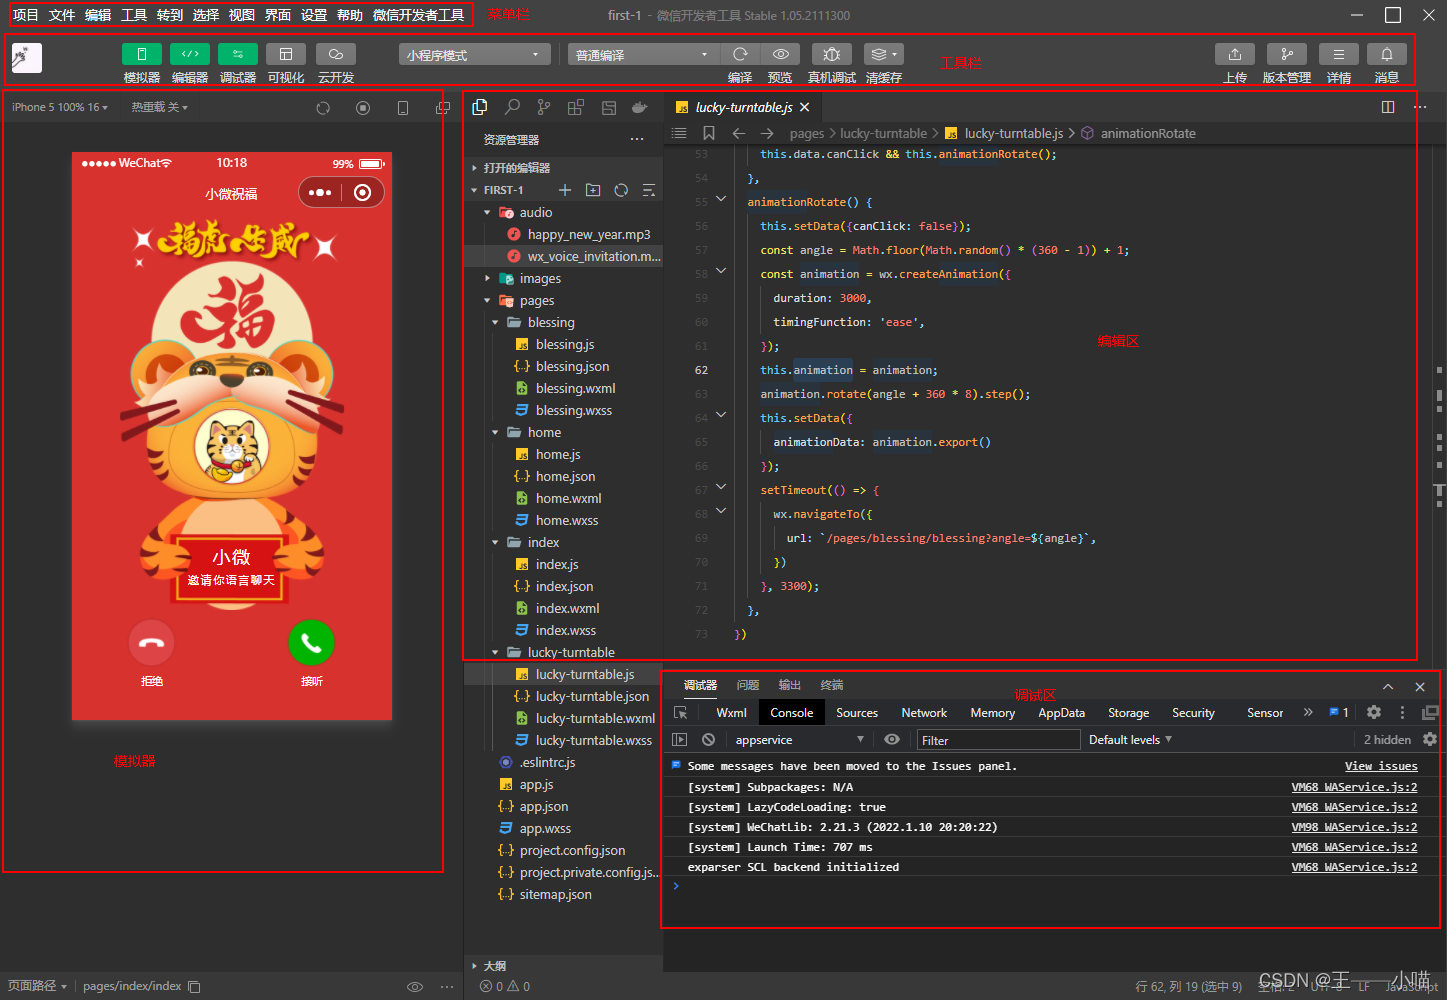This screenshot has height=1000, width=1447.
Task: Open the 清缓存 clear cache dropdown
Action: (883, 54)
